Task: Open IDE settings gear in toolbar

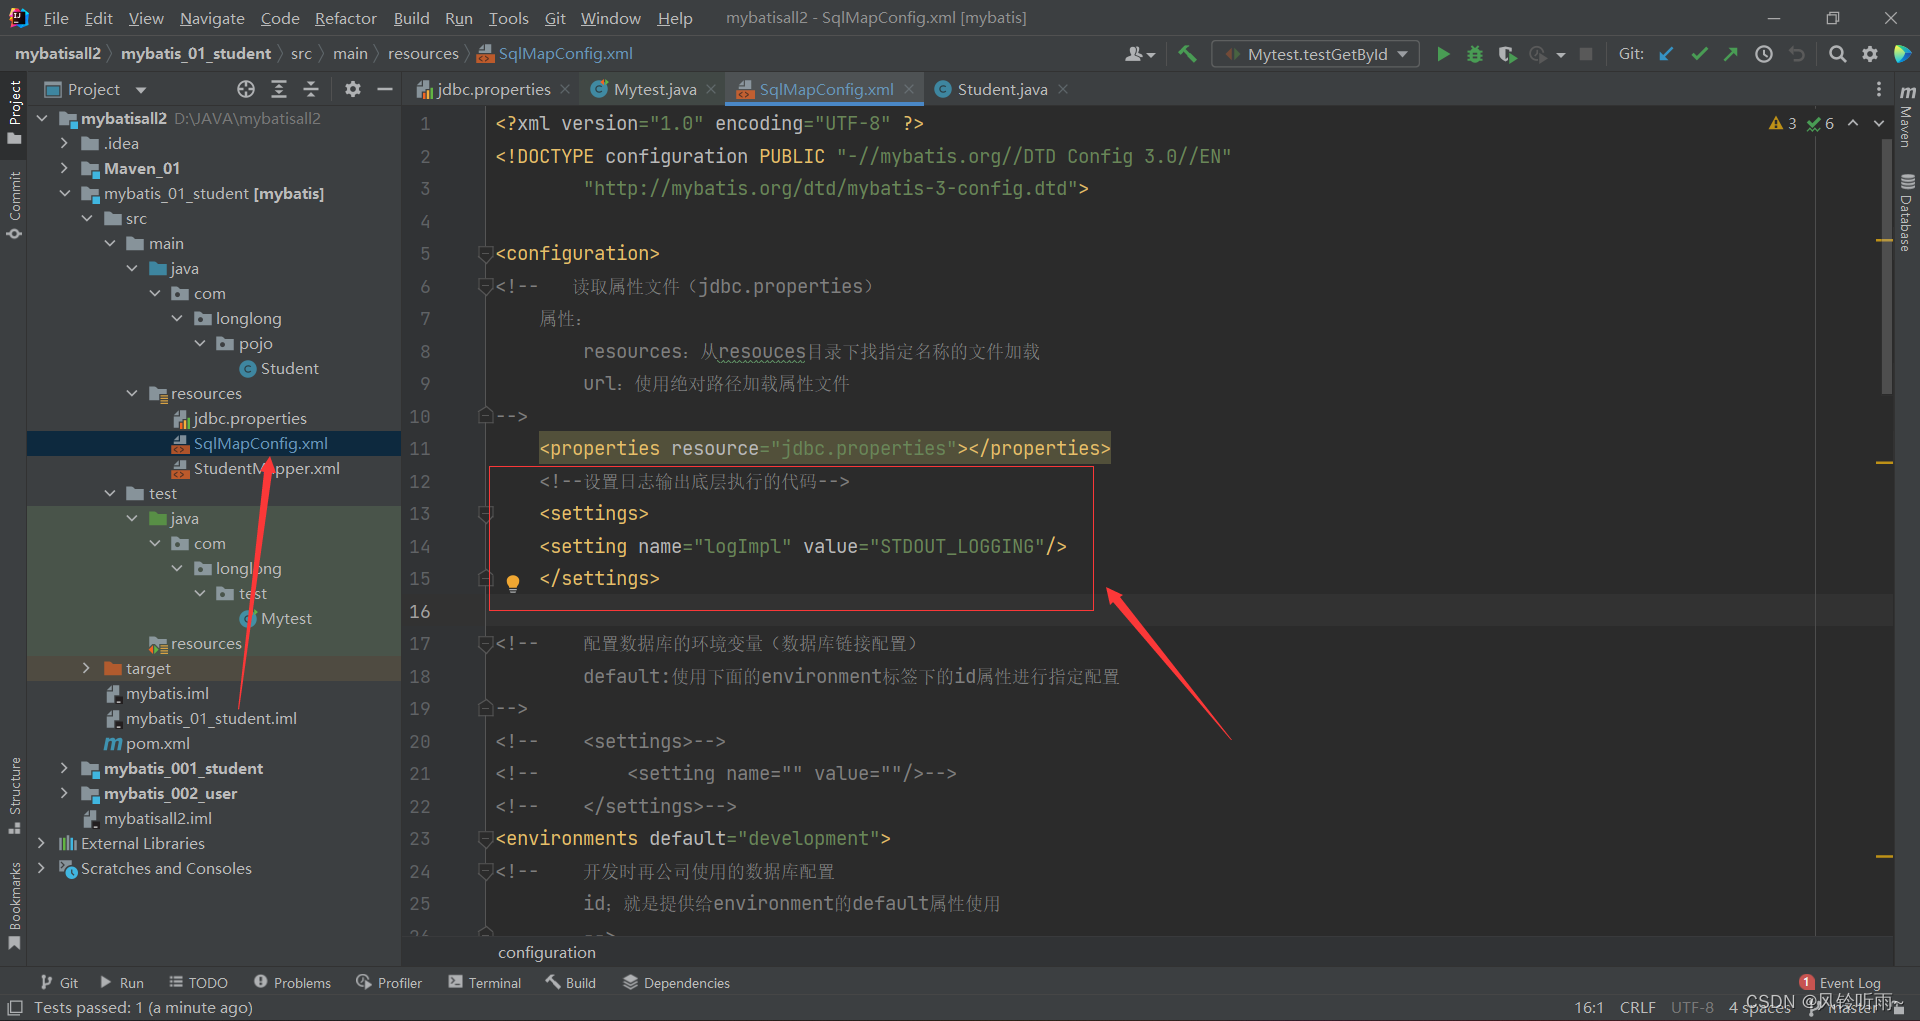Action: pos(1869,54)
